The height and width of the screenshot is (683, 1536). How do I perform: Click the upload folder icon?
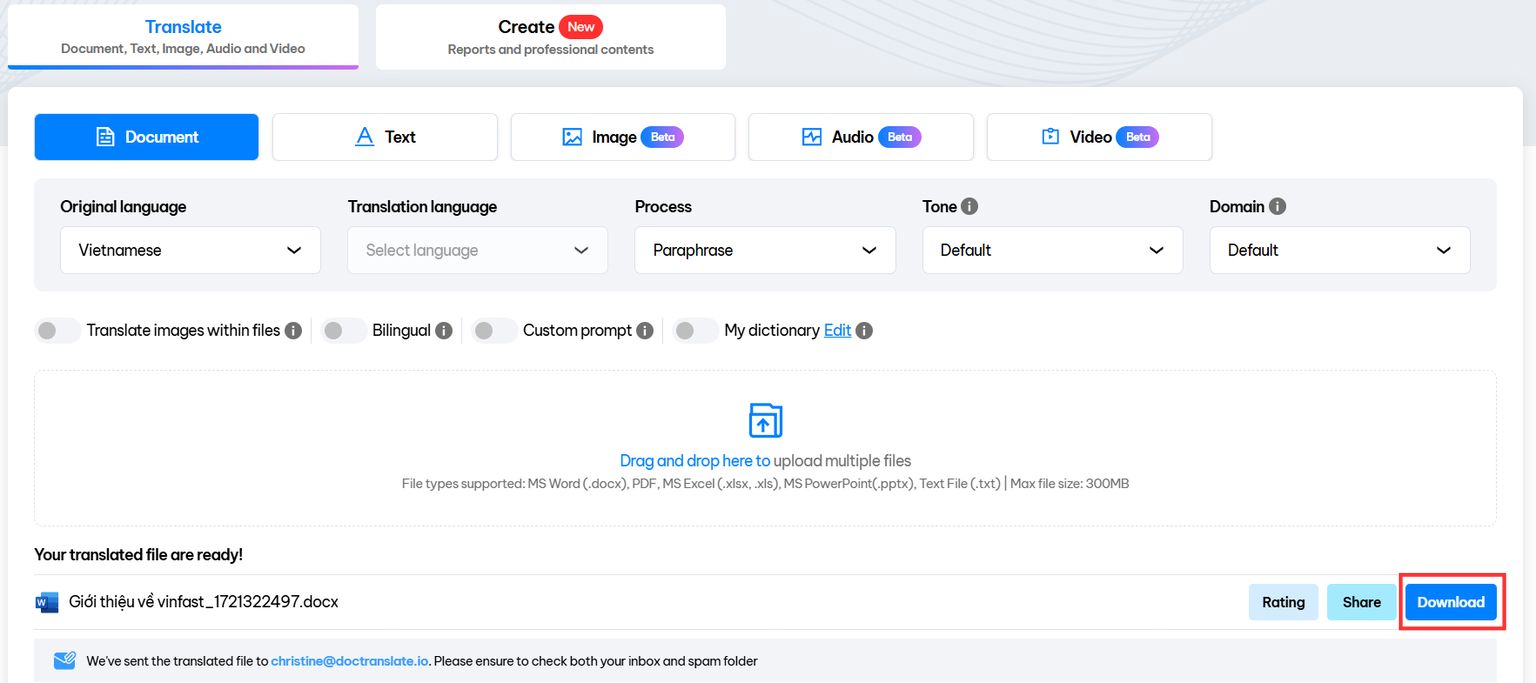click(x=765, y=421)
